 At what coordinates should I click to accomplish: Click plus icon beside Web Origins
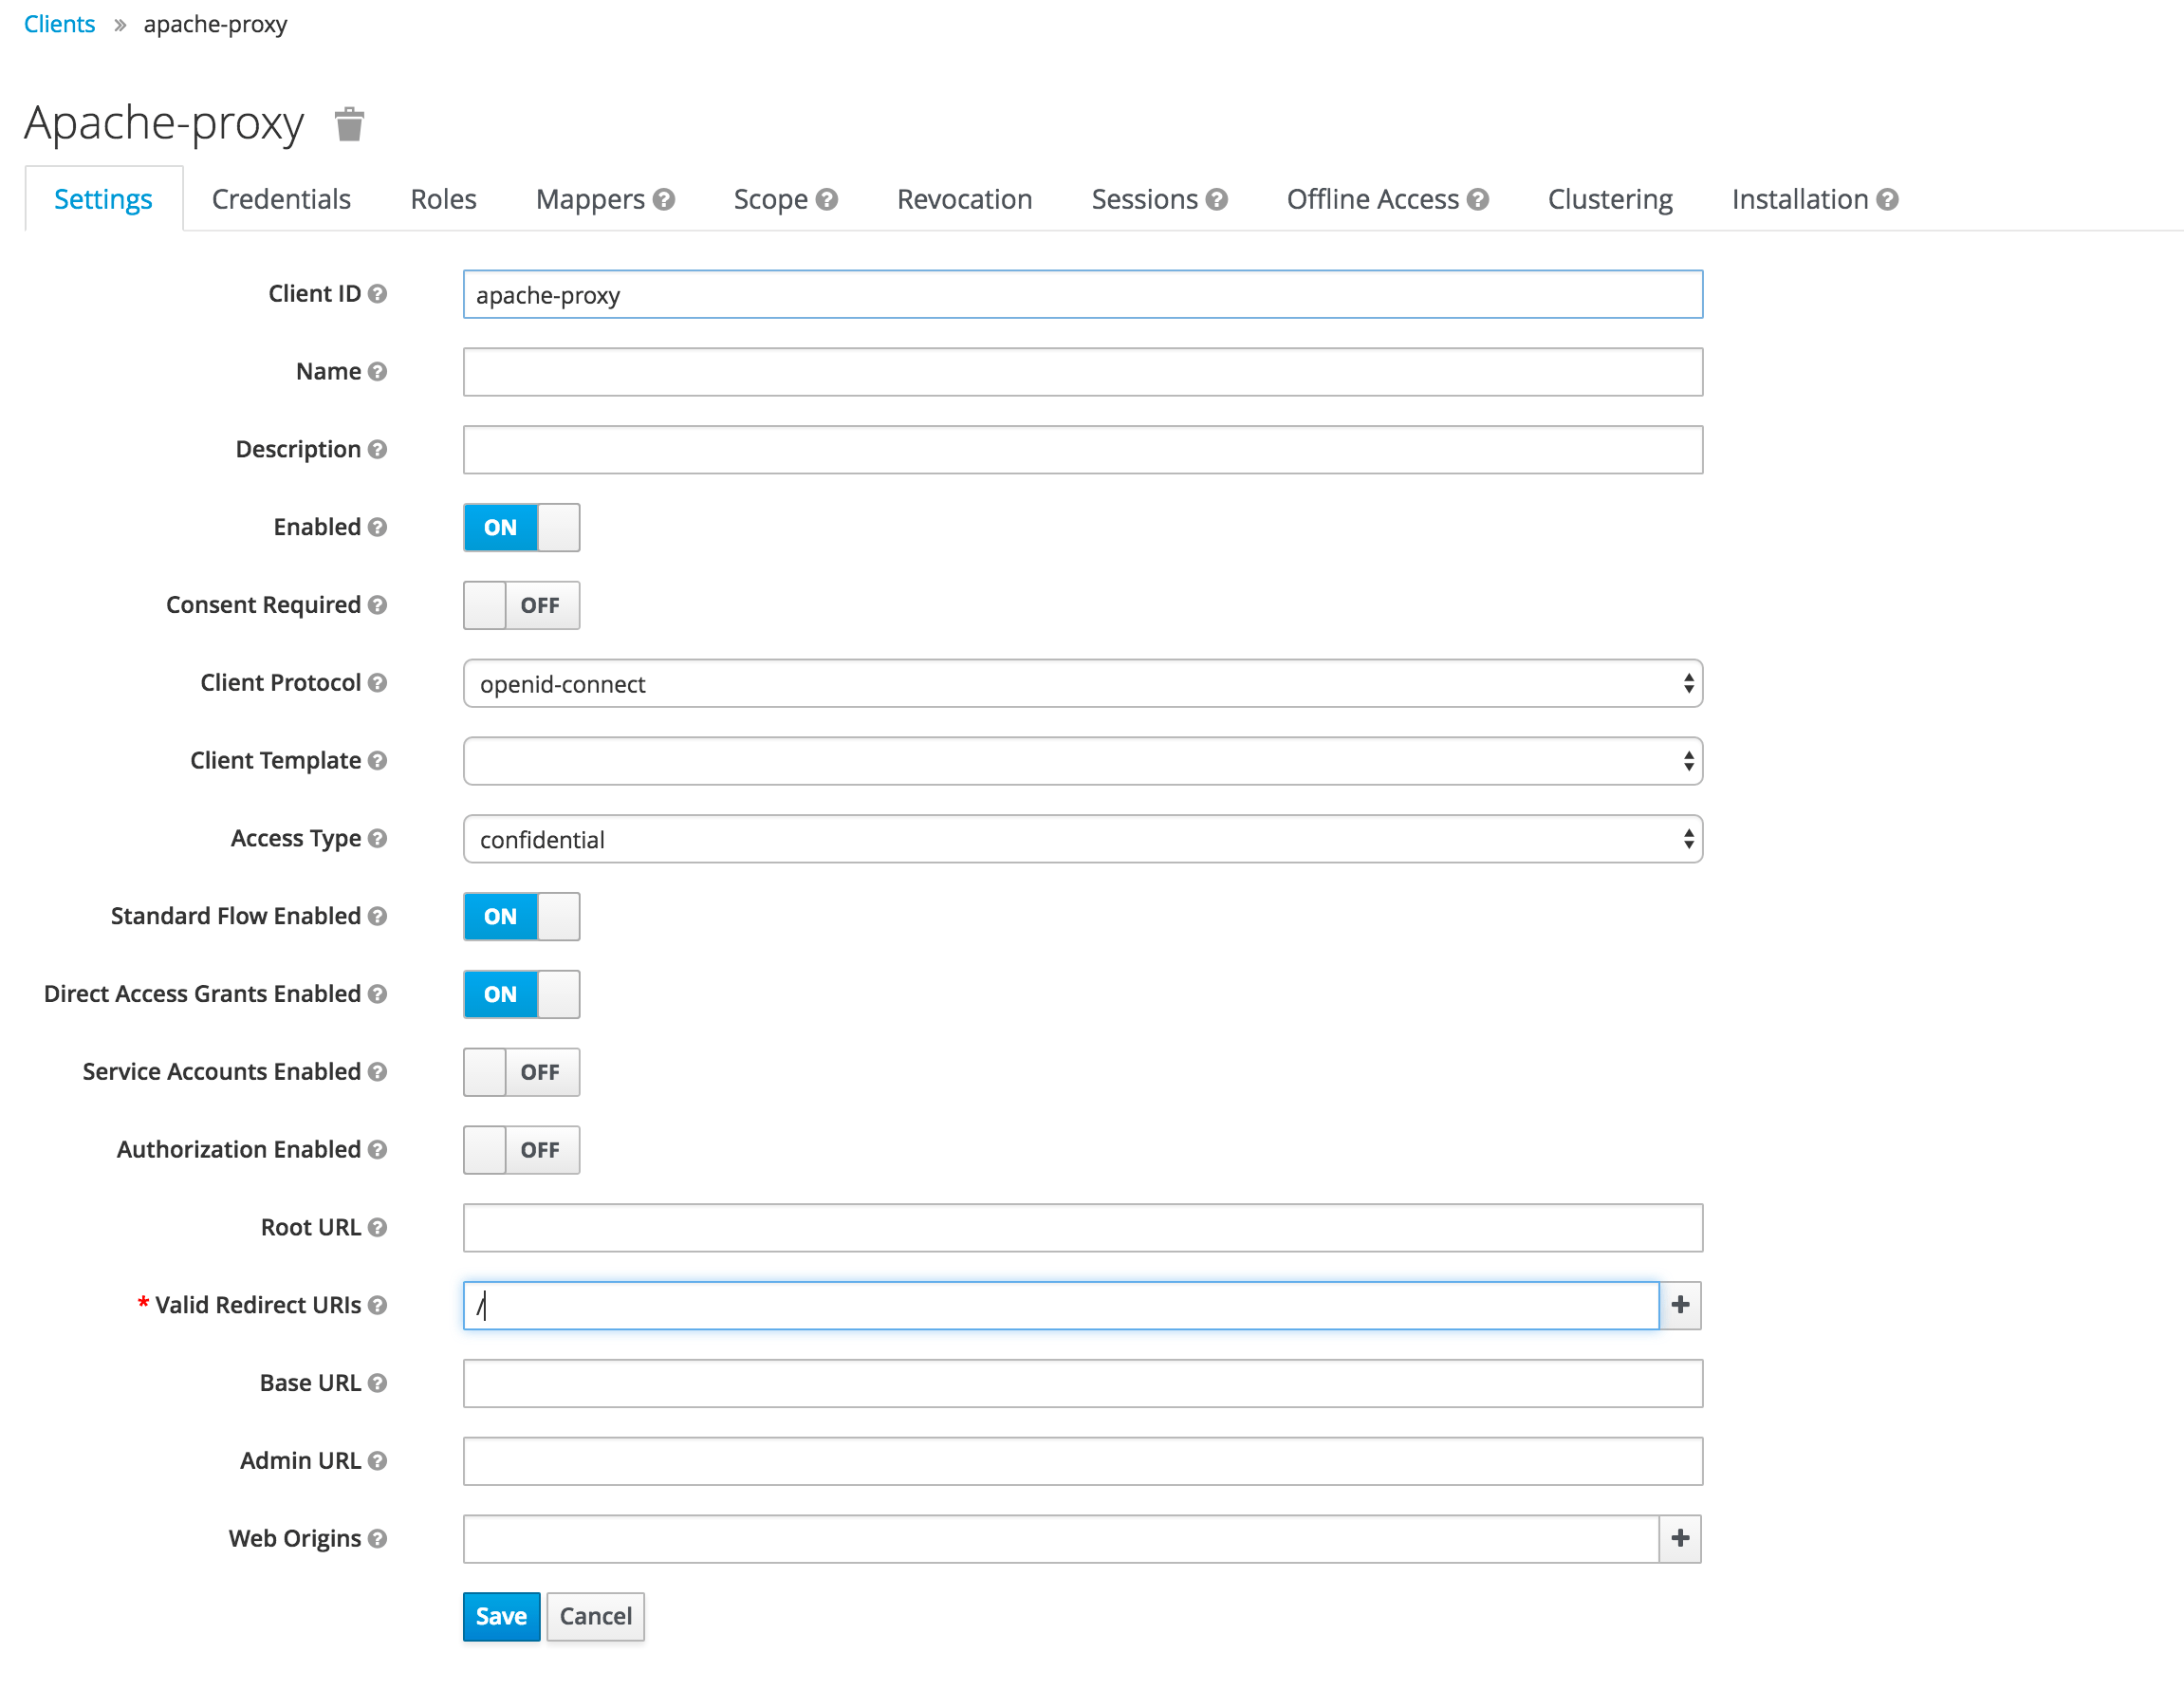point(1680,1538)
